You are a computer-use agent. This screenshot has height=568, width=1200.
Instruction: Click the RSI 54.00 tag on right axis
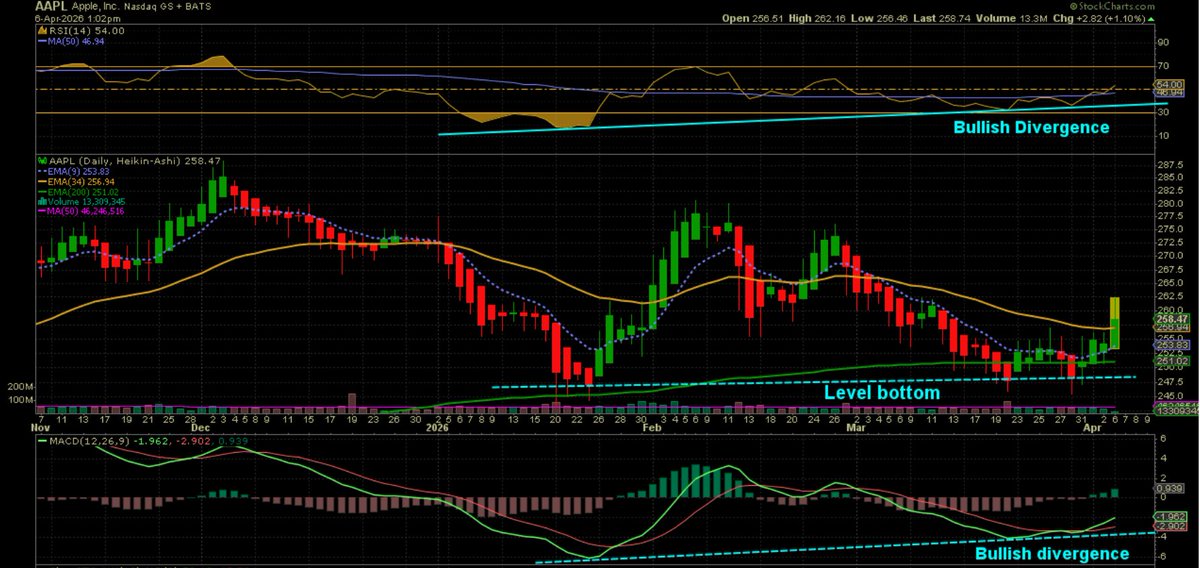[x=1168, y=83]
